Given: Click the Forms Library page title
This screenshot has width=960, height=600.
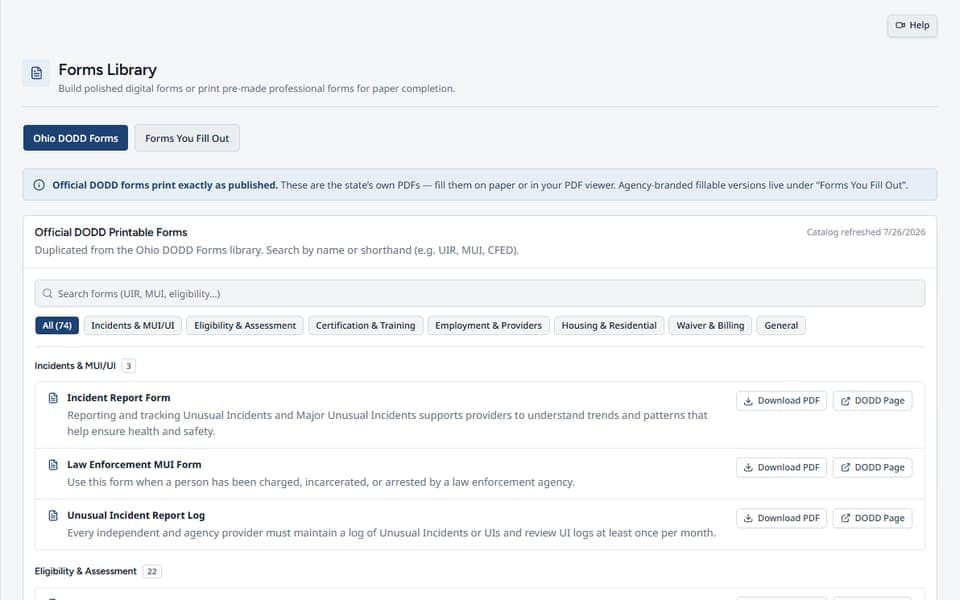Looking at the screenshot, I should pyautogui.click(x=108, y=70).
